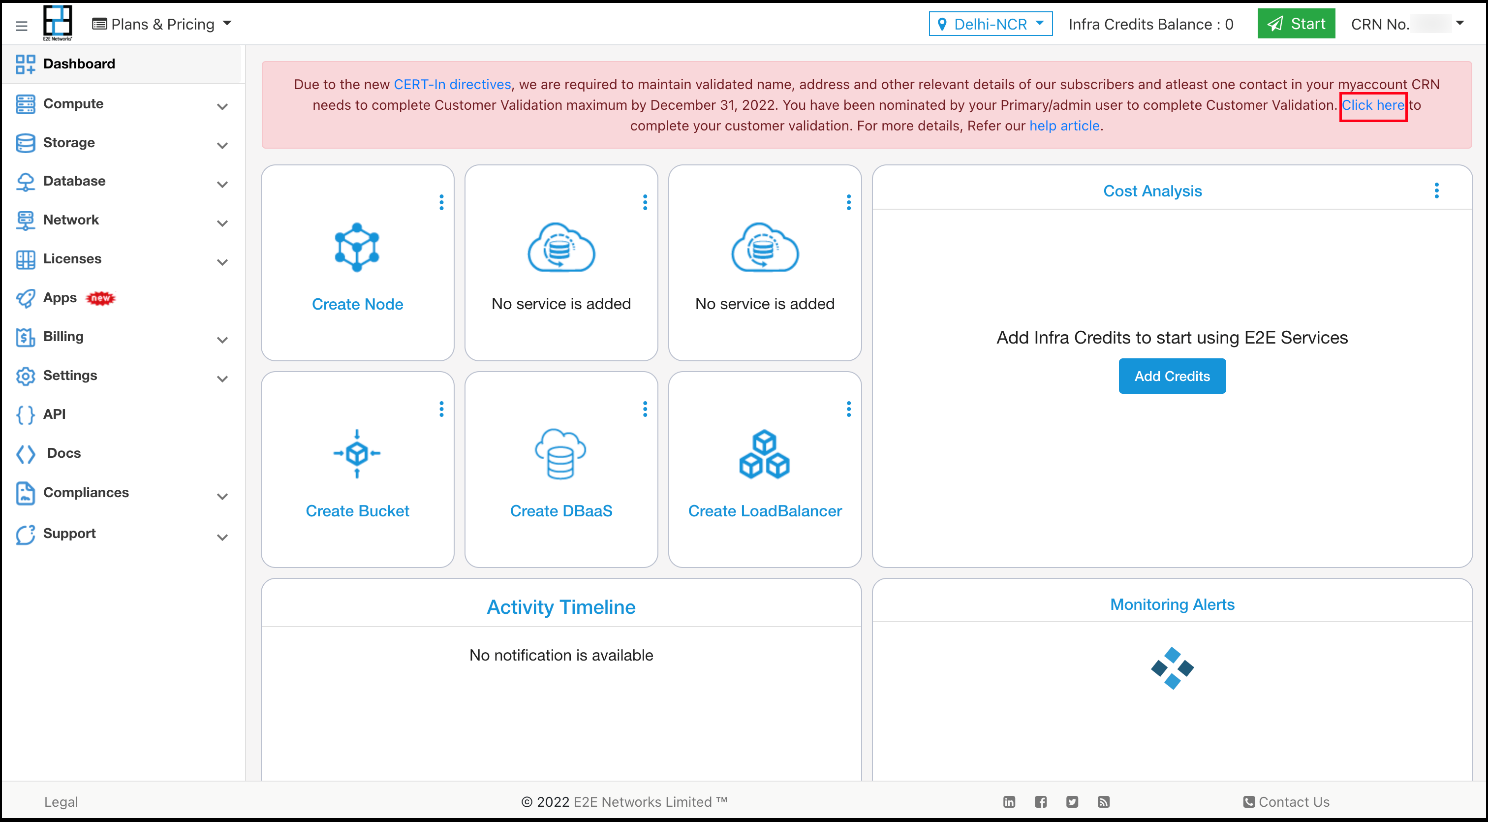Click the Licenses icon in sidebar

[26, 260]
